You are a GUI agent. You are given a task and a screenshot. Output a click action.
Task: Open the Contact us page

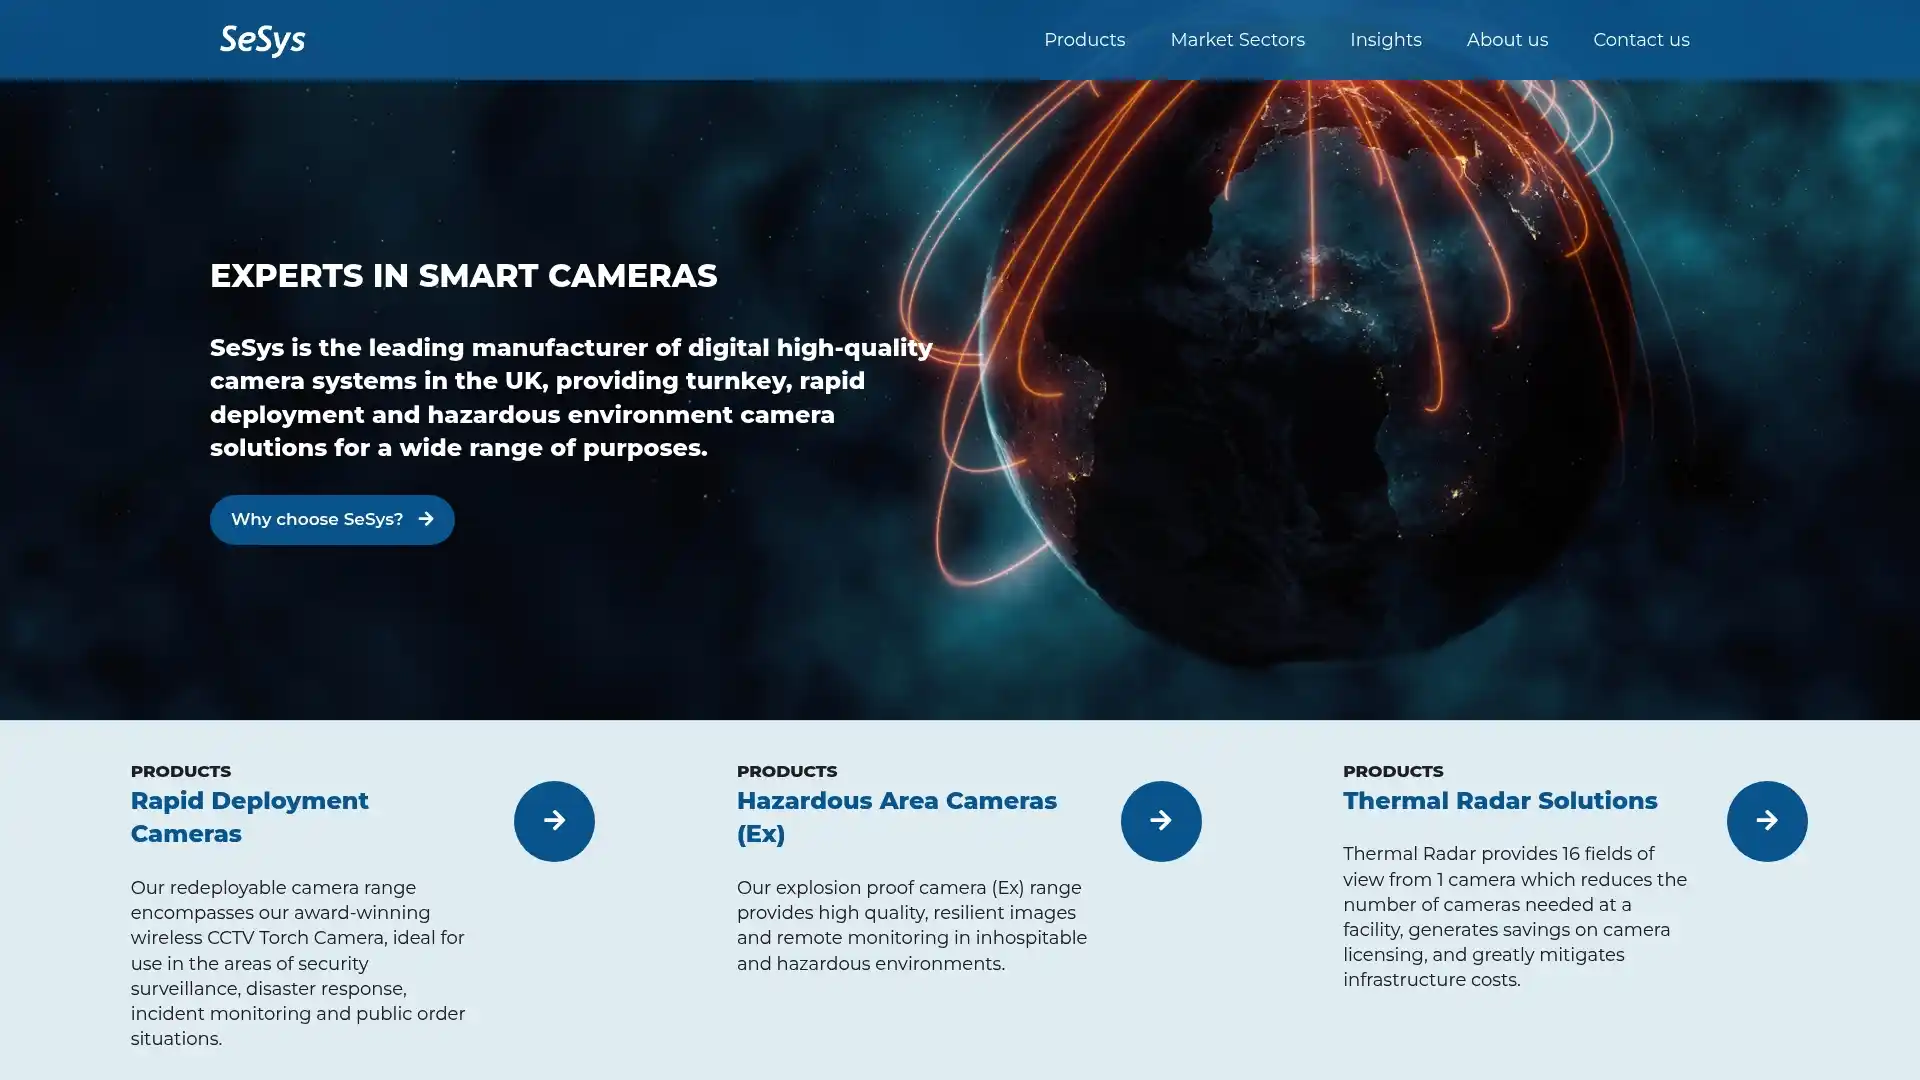tap(1641, 40)
